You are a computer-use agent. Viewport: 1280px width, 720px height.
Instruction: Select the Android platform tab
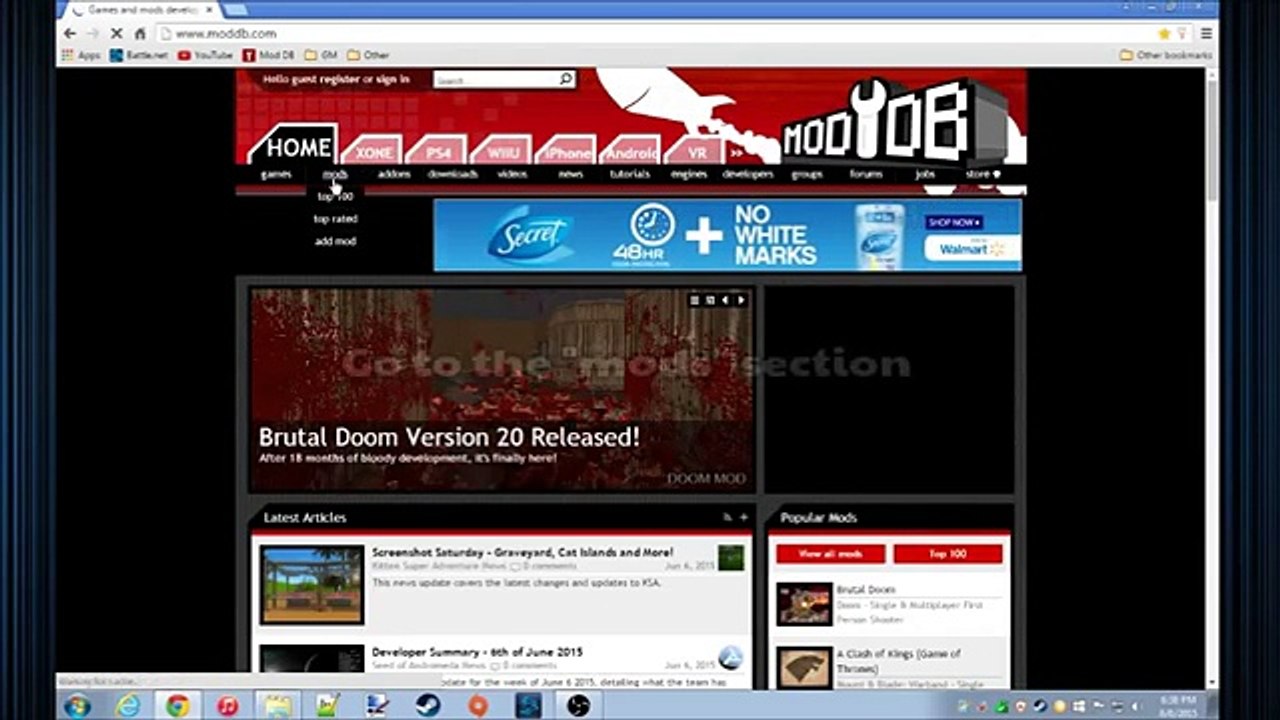tap(631, 152)
